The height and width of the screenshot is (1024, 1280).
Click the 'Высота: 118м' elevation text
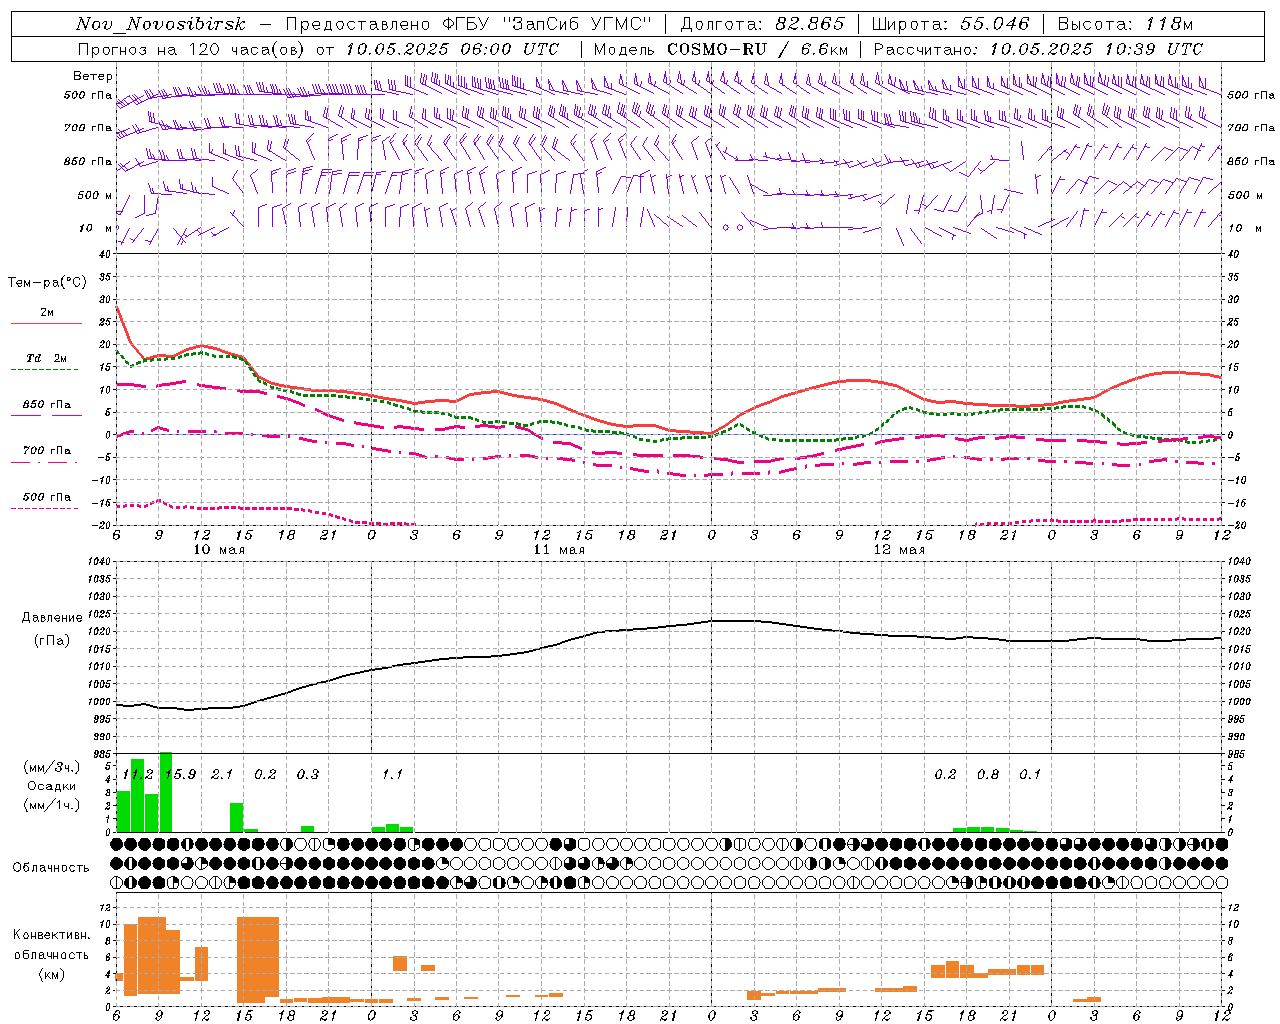[1125, 24]
